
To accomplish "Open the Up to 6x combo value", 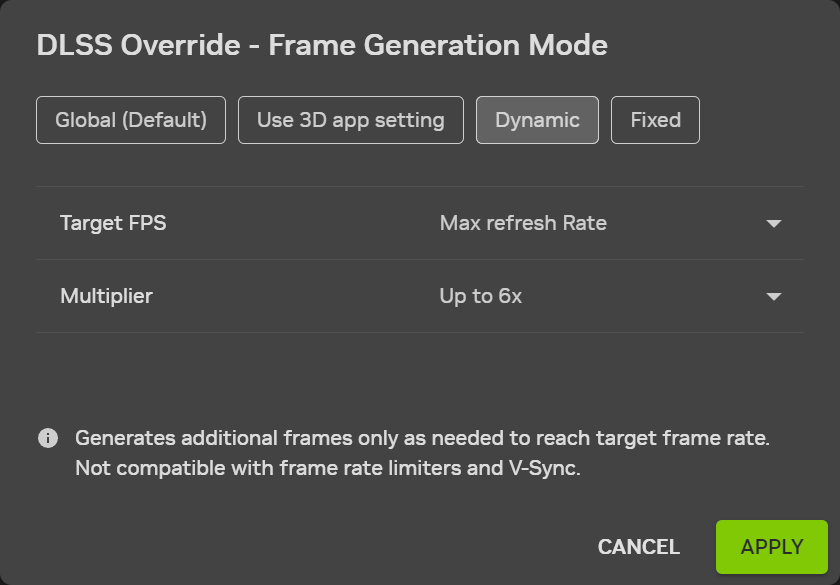I will coord(611,296).
